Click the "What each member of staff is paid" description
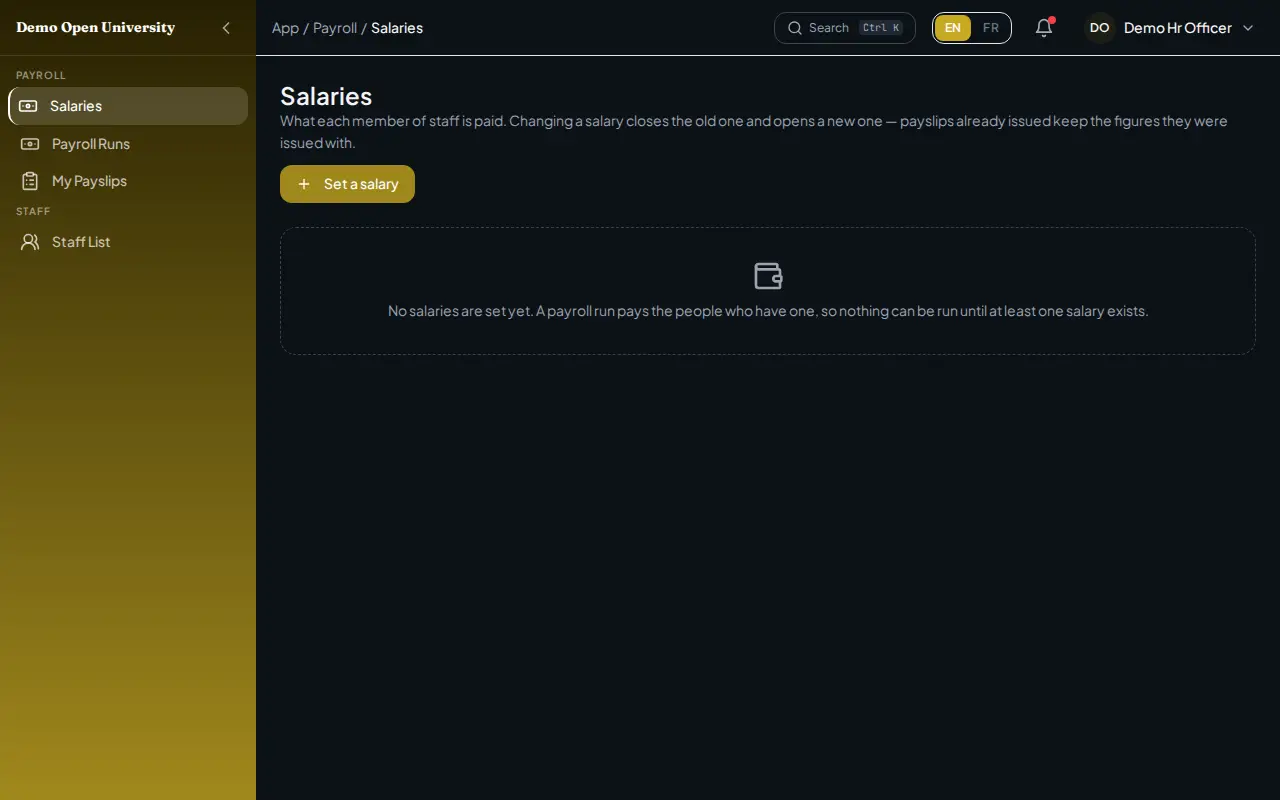Image resolution: width=1280 pixels, height=800 pixels. pyautogui.click(x=754, y=132)
